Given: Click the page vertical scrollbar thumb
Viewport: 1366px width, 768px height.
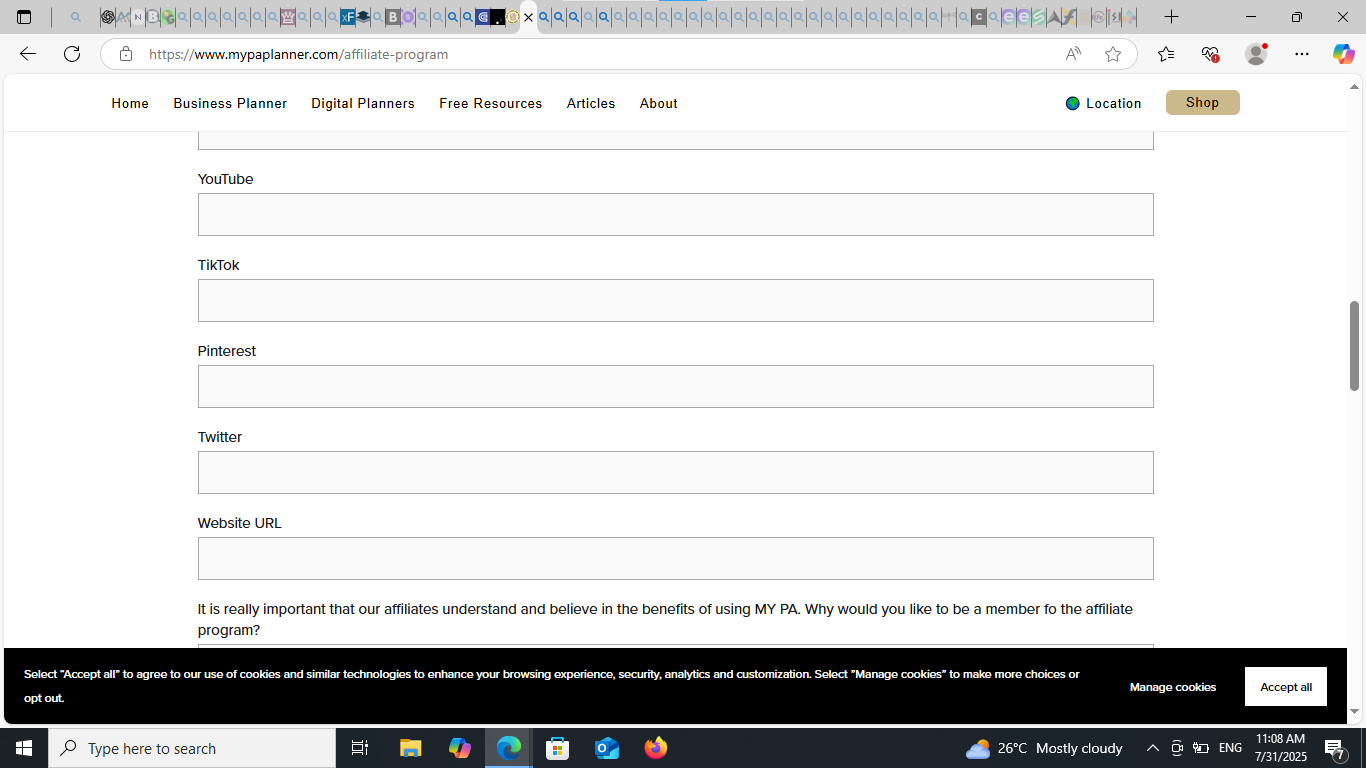Looking at the screenshot, I should [1355, 345].
